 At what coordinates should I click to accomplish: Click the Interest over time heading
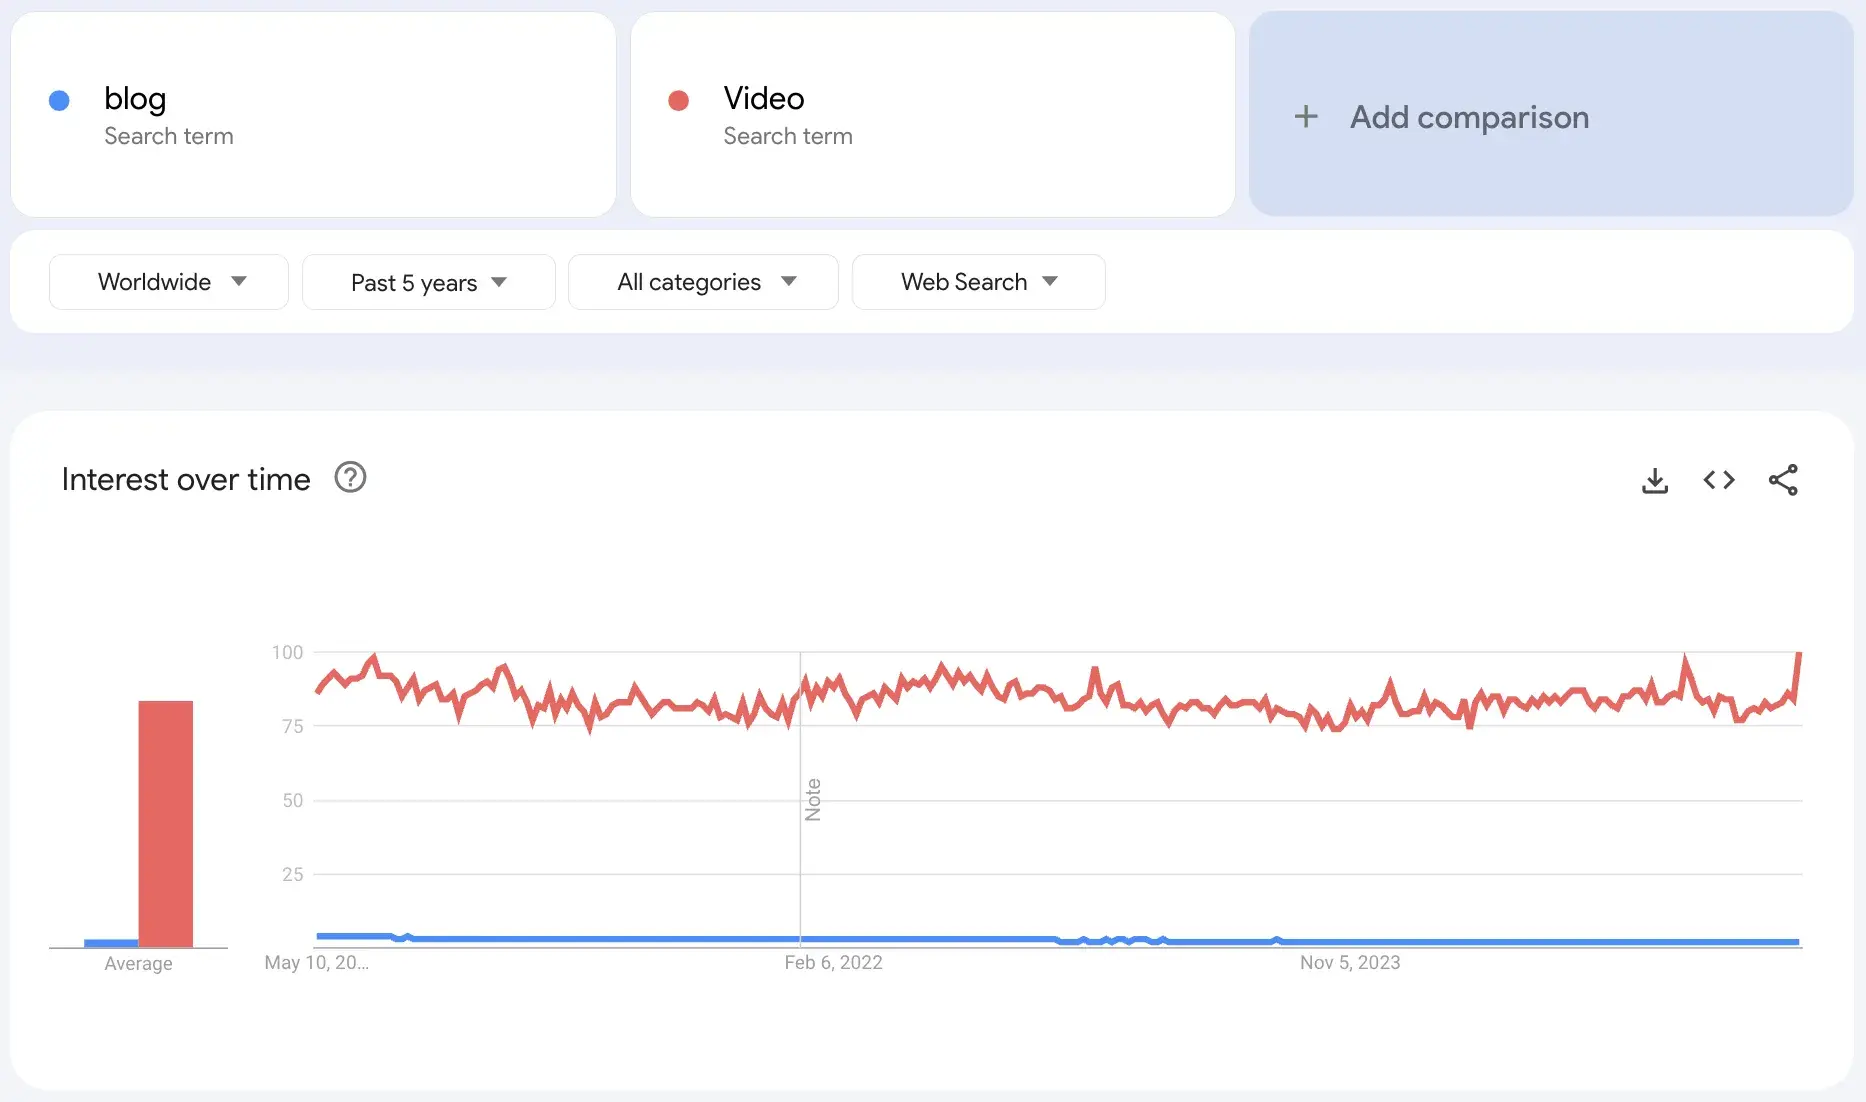(x=186, y=480)
